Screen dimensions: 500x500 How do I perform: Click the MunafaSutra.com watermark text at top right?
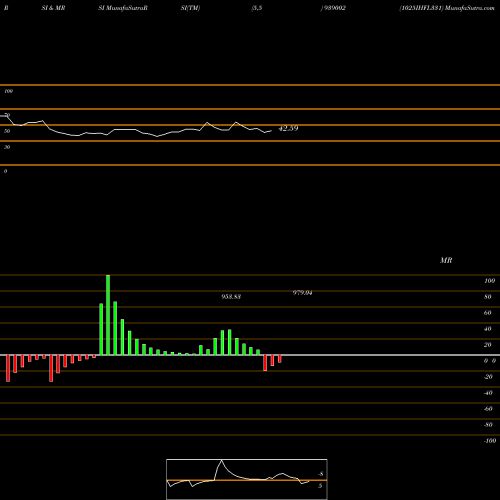click(x=470, y=8)
